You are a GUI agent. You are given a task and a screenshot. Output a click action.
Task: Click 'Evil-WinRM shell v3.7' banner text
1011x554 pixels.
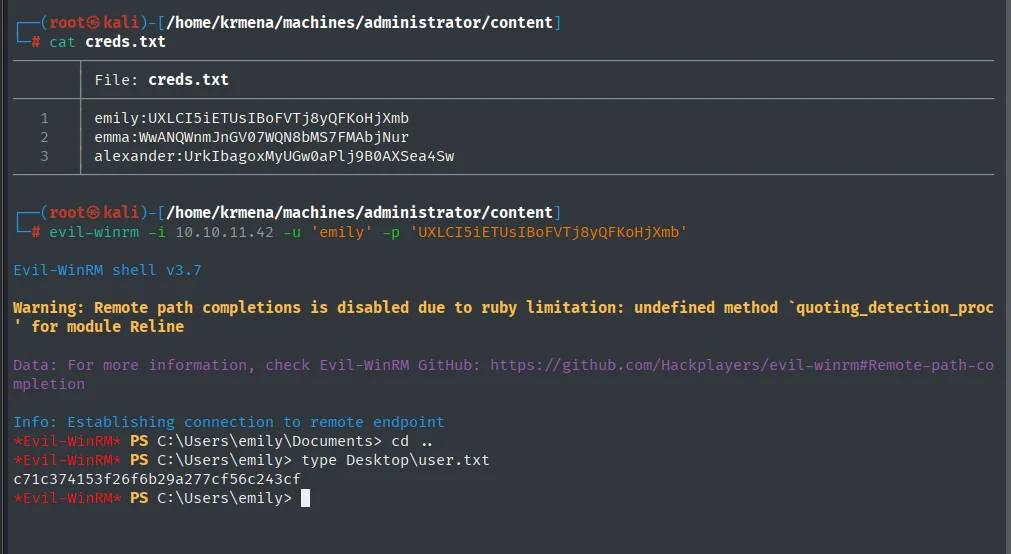107,270
